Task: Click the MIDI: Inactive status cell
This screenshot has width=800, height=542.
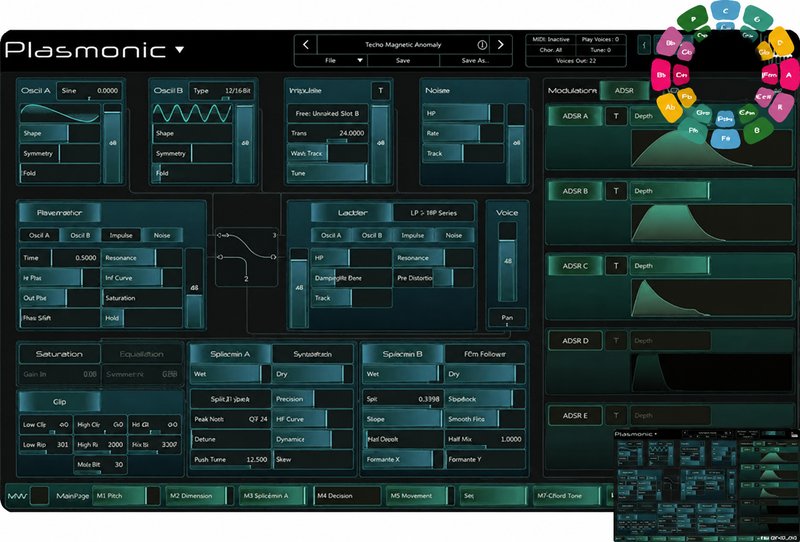Action: [x=551, y=39]
